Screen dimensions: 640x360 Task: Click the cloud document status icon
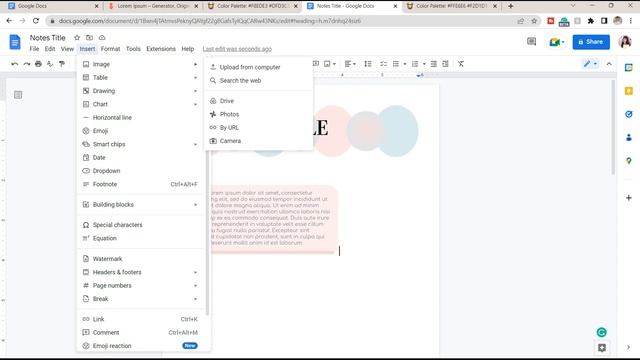[x=102, y=38]
